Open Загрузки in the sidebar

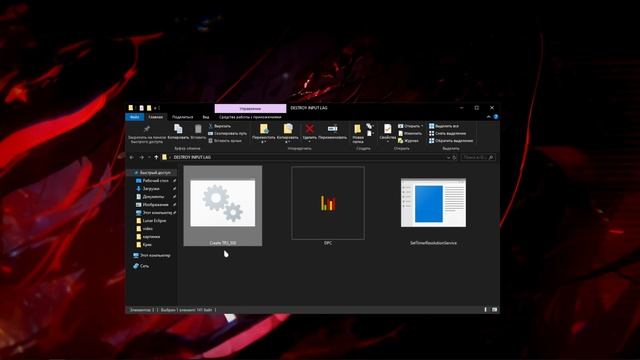tap(151, 189)
